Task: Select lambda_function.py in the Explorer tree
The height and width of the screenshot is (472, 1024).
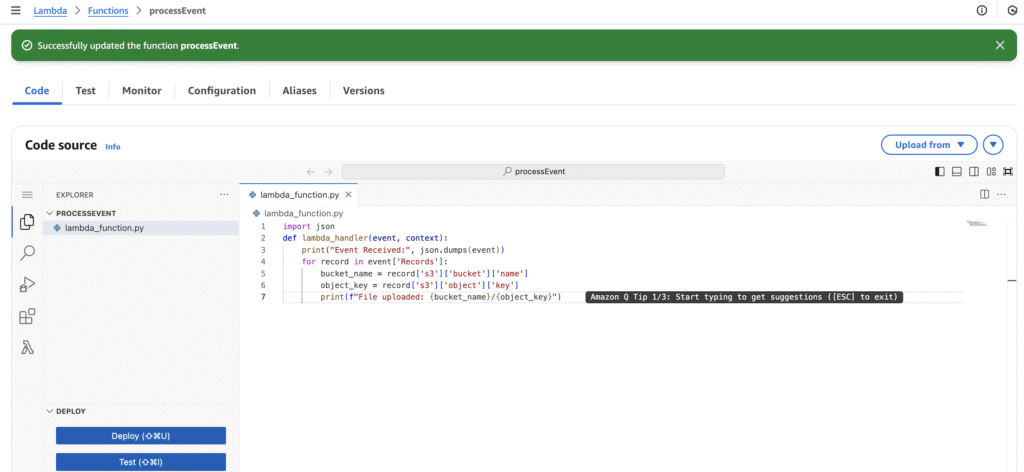Action: (141, 228)
